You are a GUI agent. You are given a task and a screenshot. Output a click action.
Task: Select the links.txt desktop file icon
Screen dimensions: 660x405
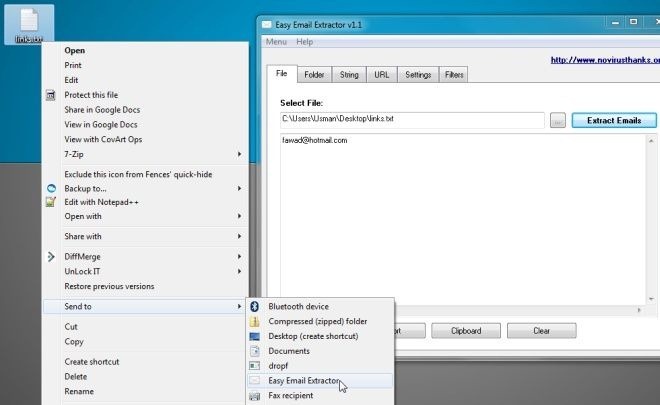29,25
